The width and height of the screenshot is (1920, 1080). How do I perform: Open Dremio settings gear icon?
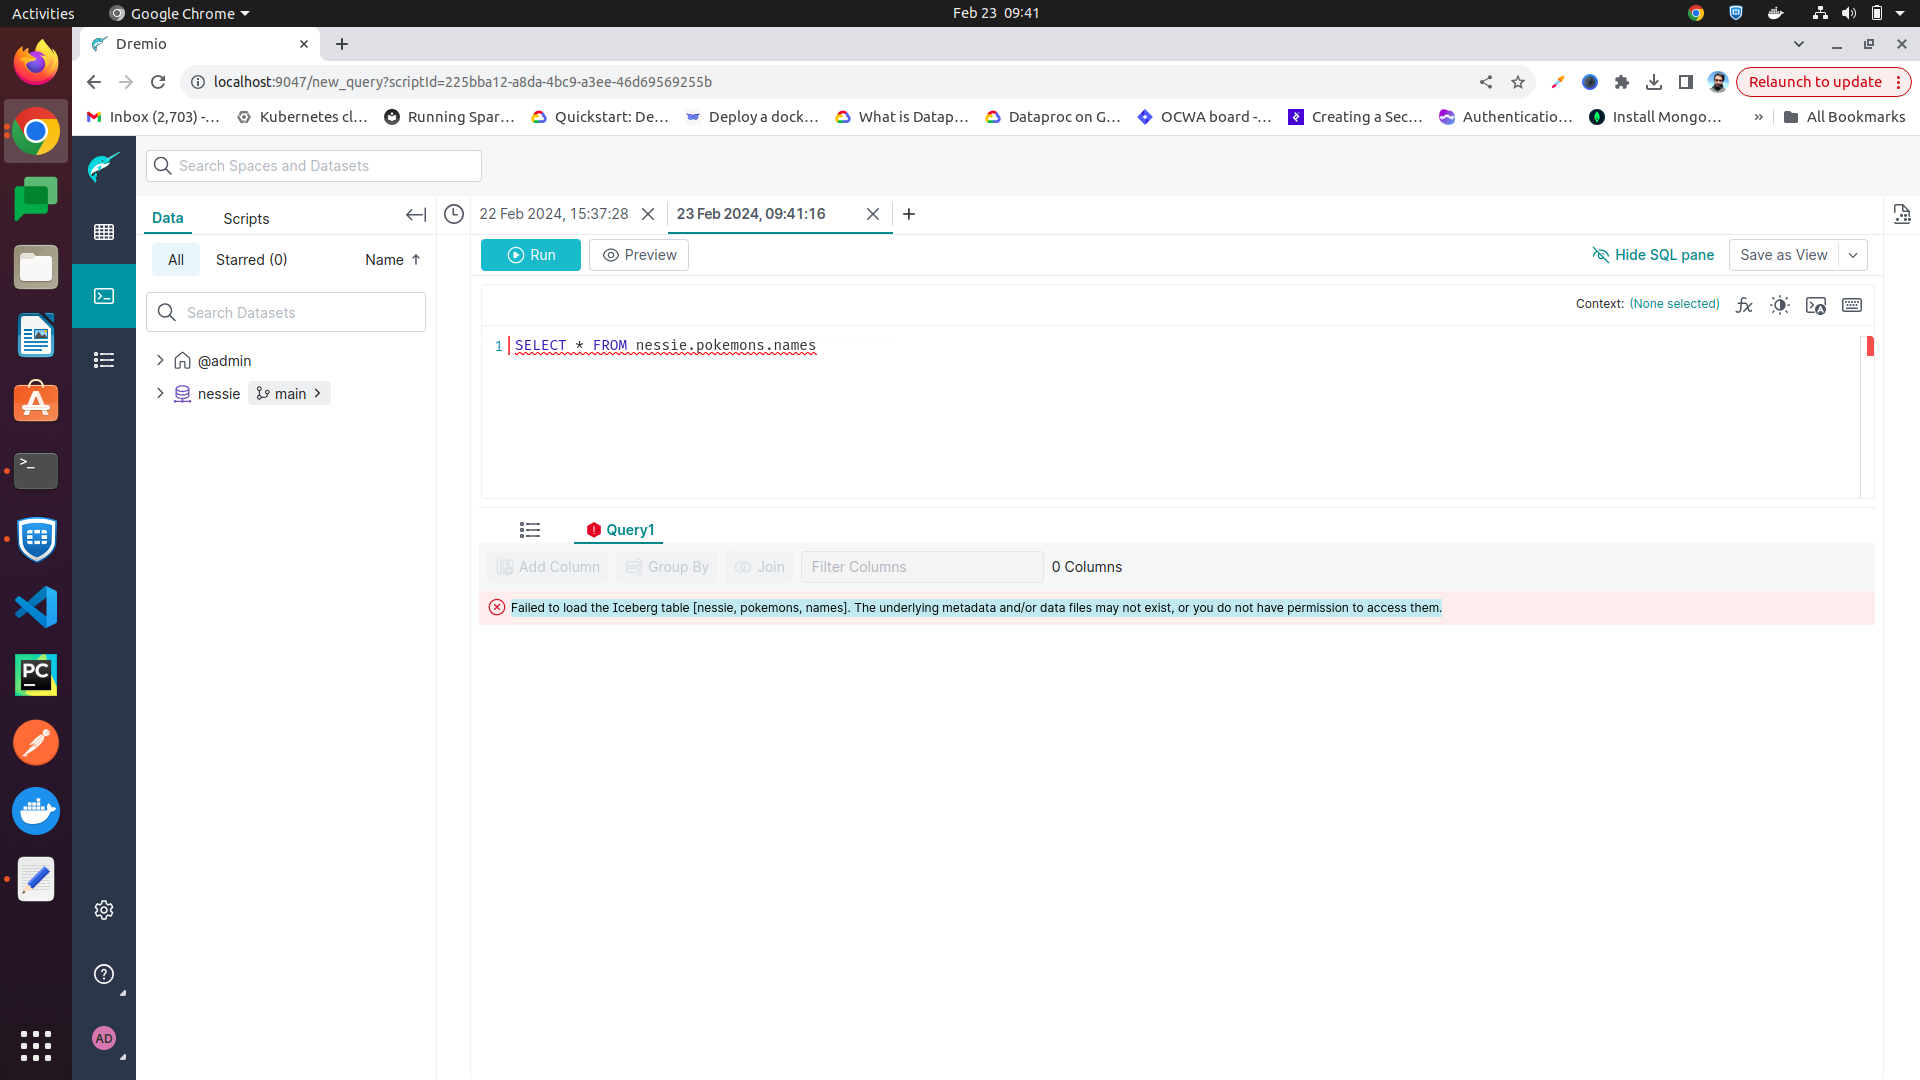coord(104,910)
